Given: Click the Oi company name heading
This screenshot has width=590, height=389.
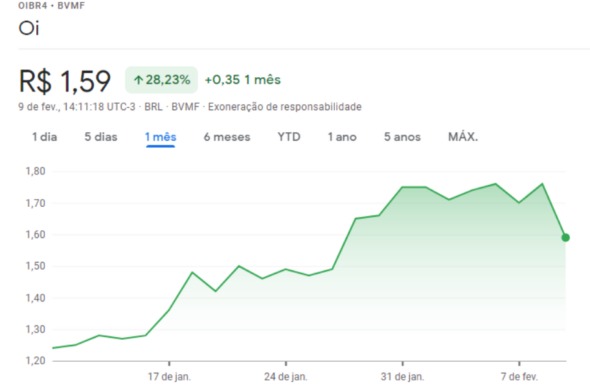Looking at the screenshot, I should click(x=29, y=28).
